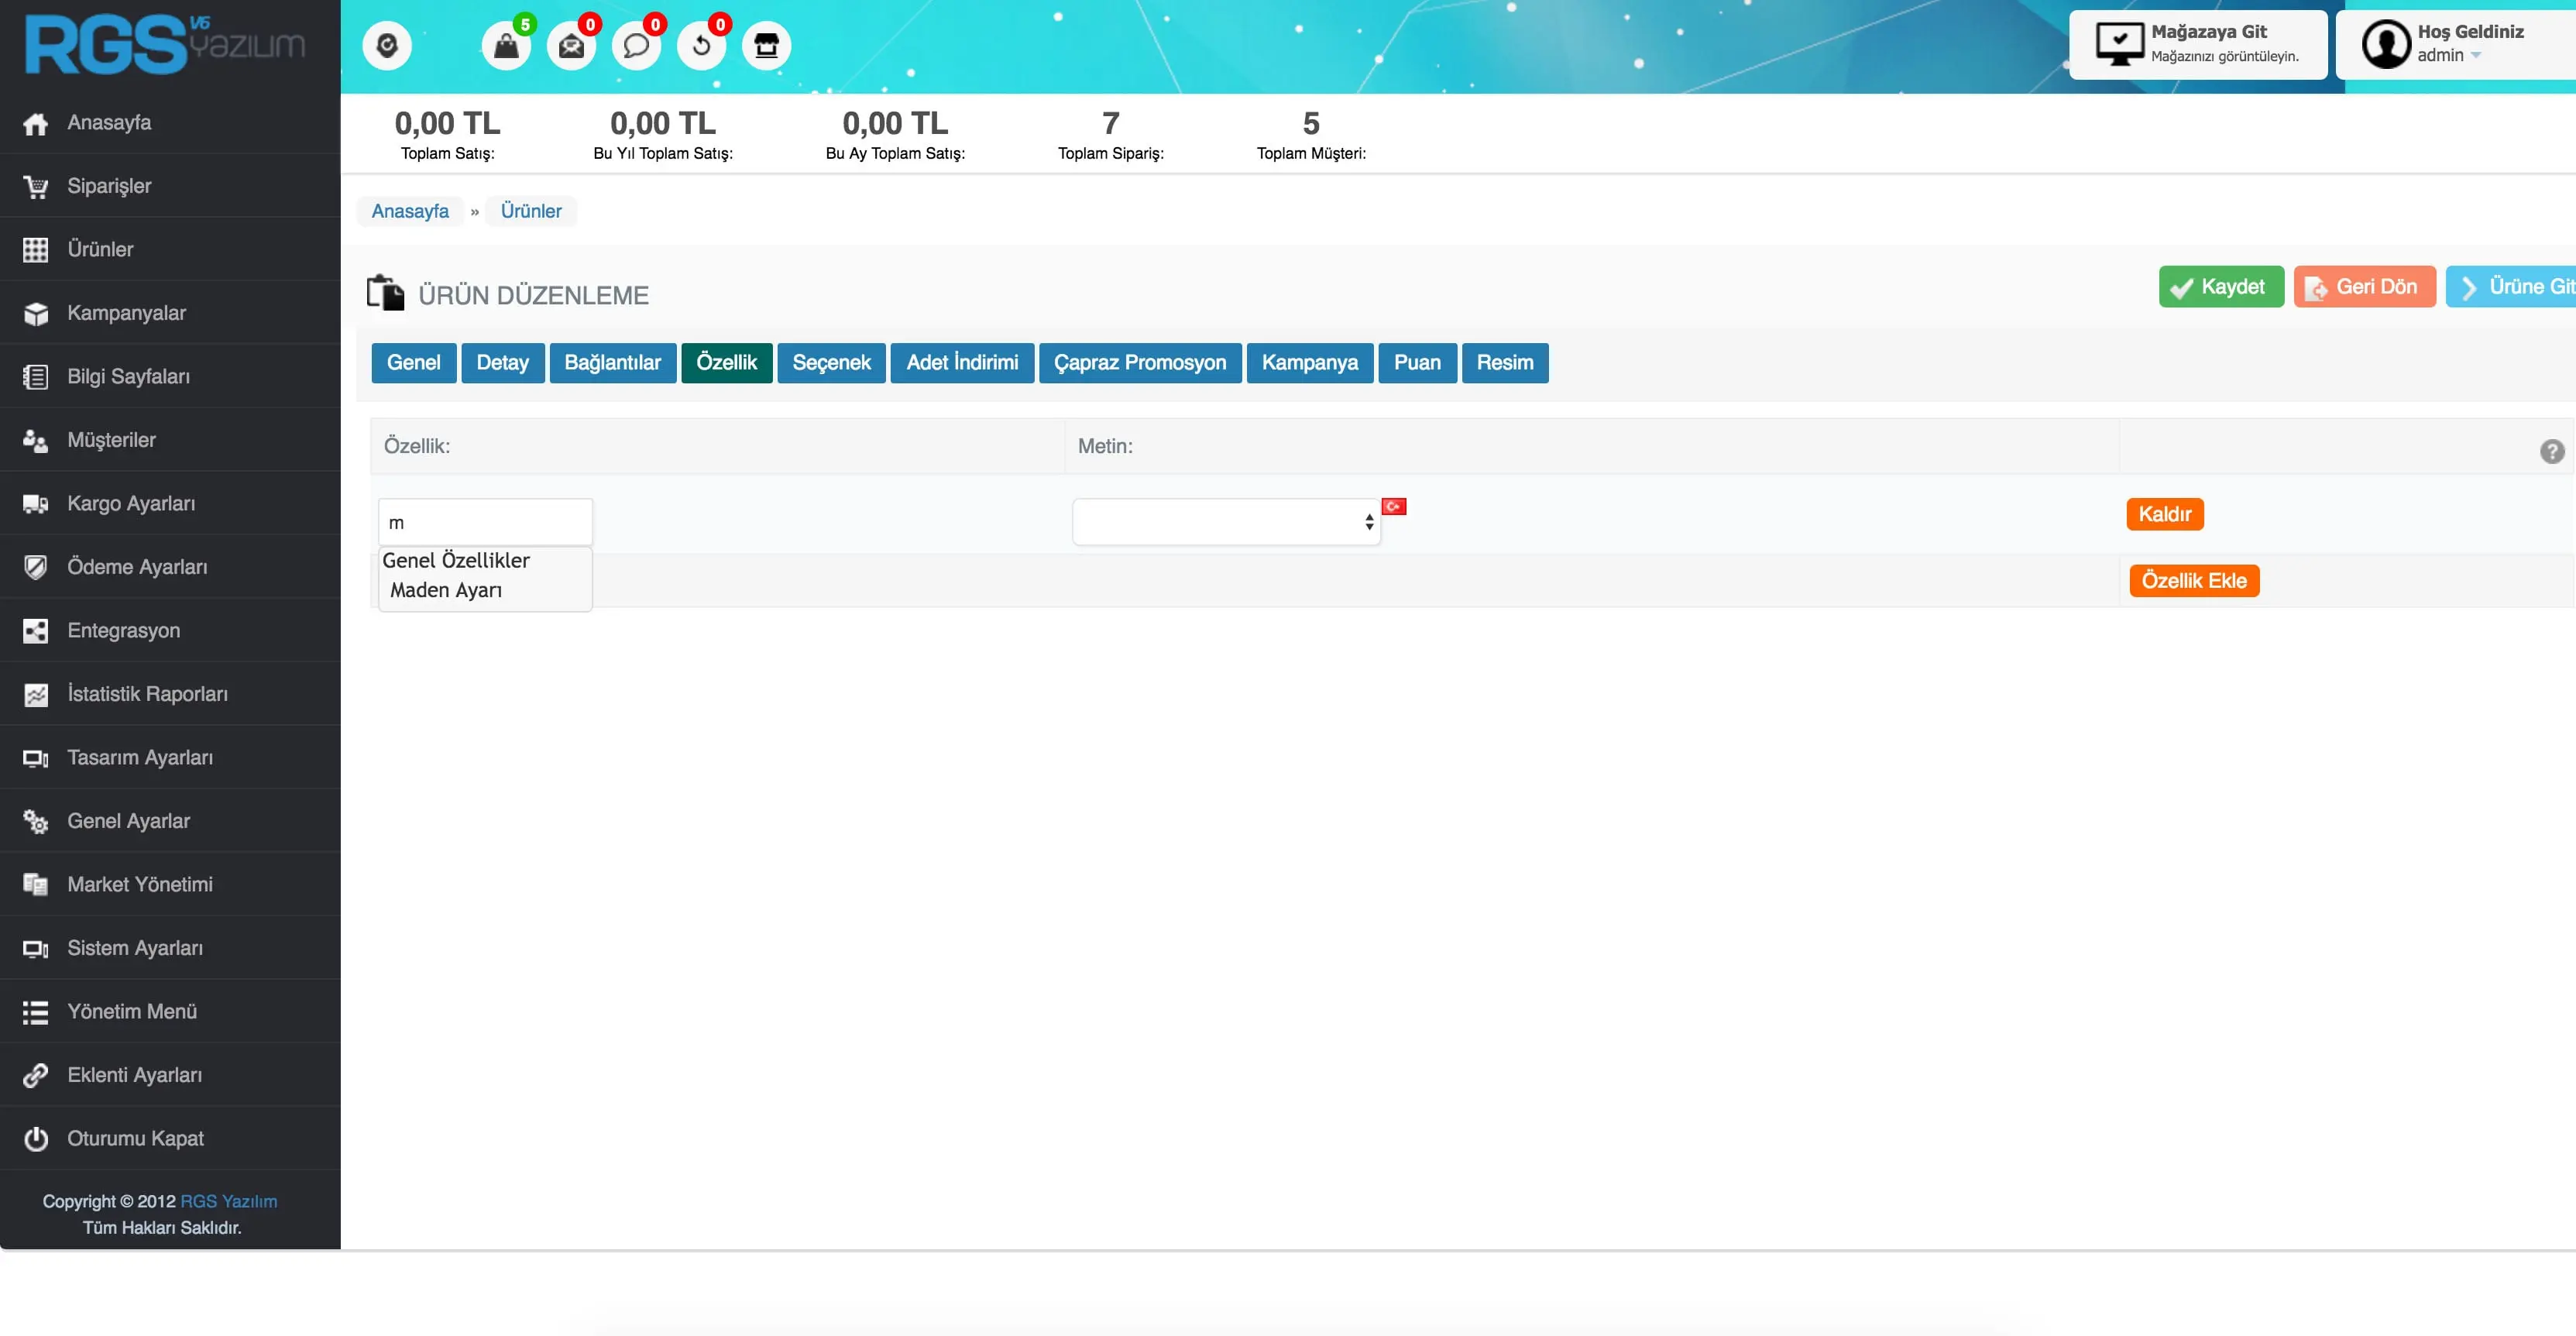Image resolution: width=2576 pixels, height=1336 pixels.
Task: Select Maden Ayarı from autocomplete list
Action: click(446, 590)
